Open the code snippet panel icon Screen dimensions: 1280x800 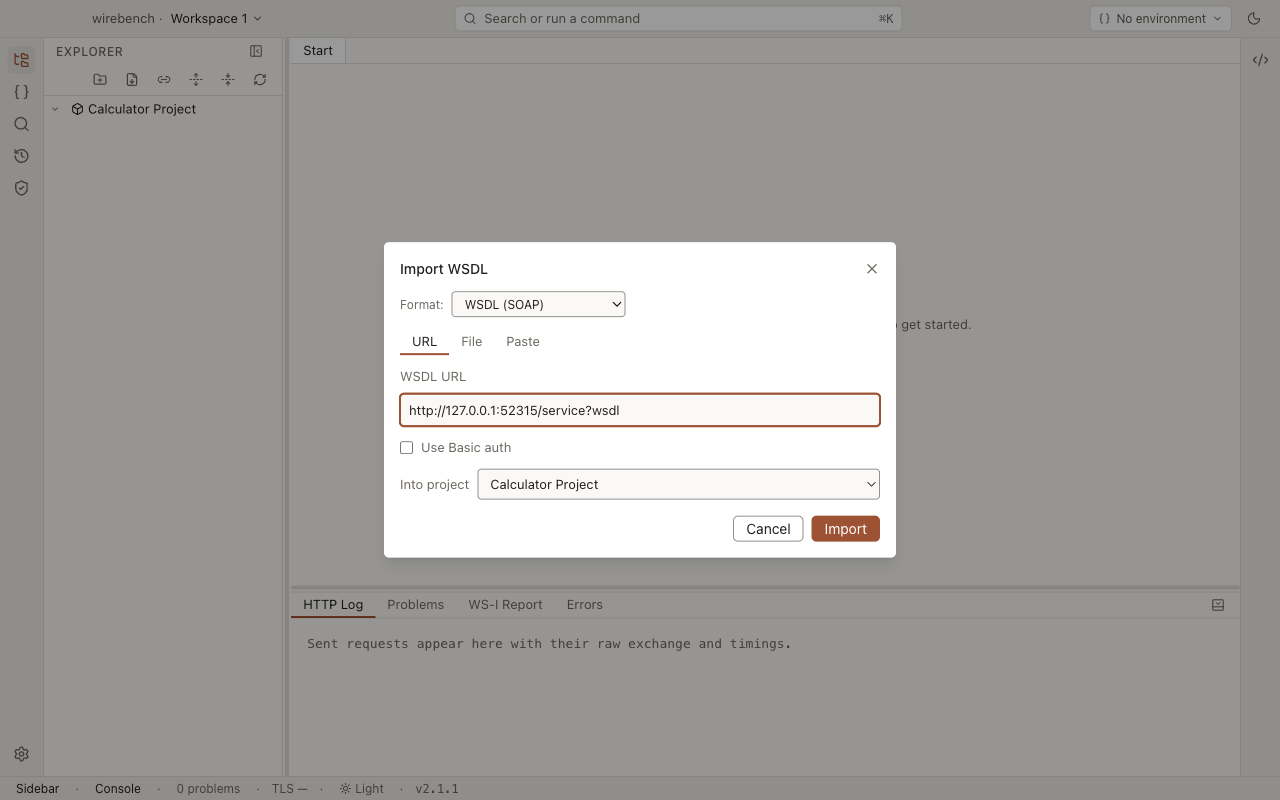(1260, 60)
